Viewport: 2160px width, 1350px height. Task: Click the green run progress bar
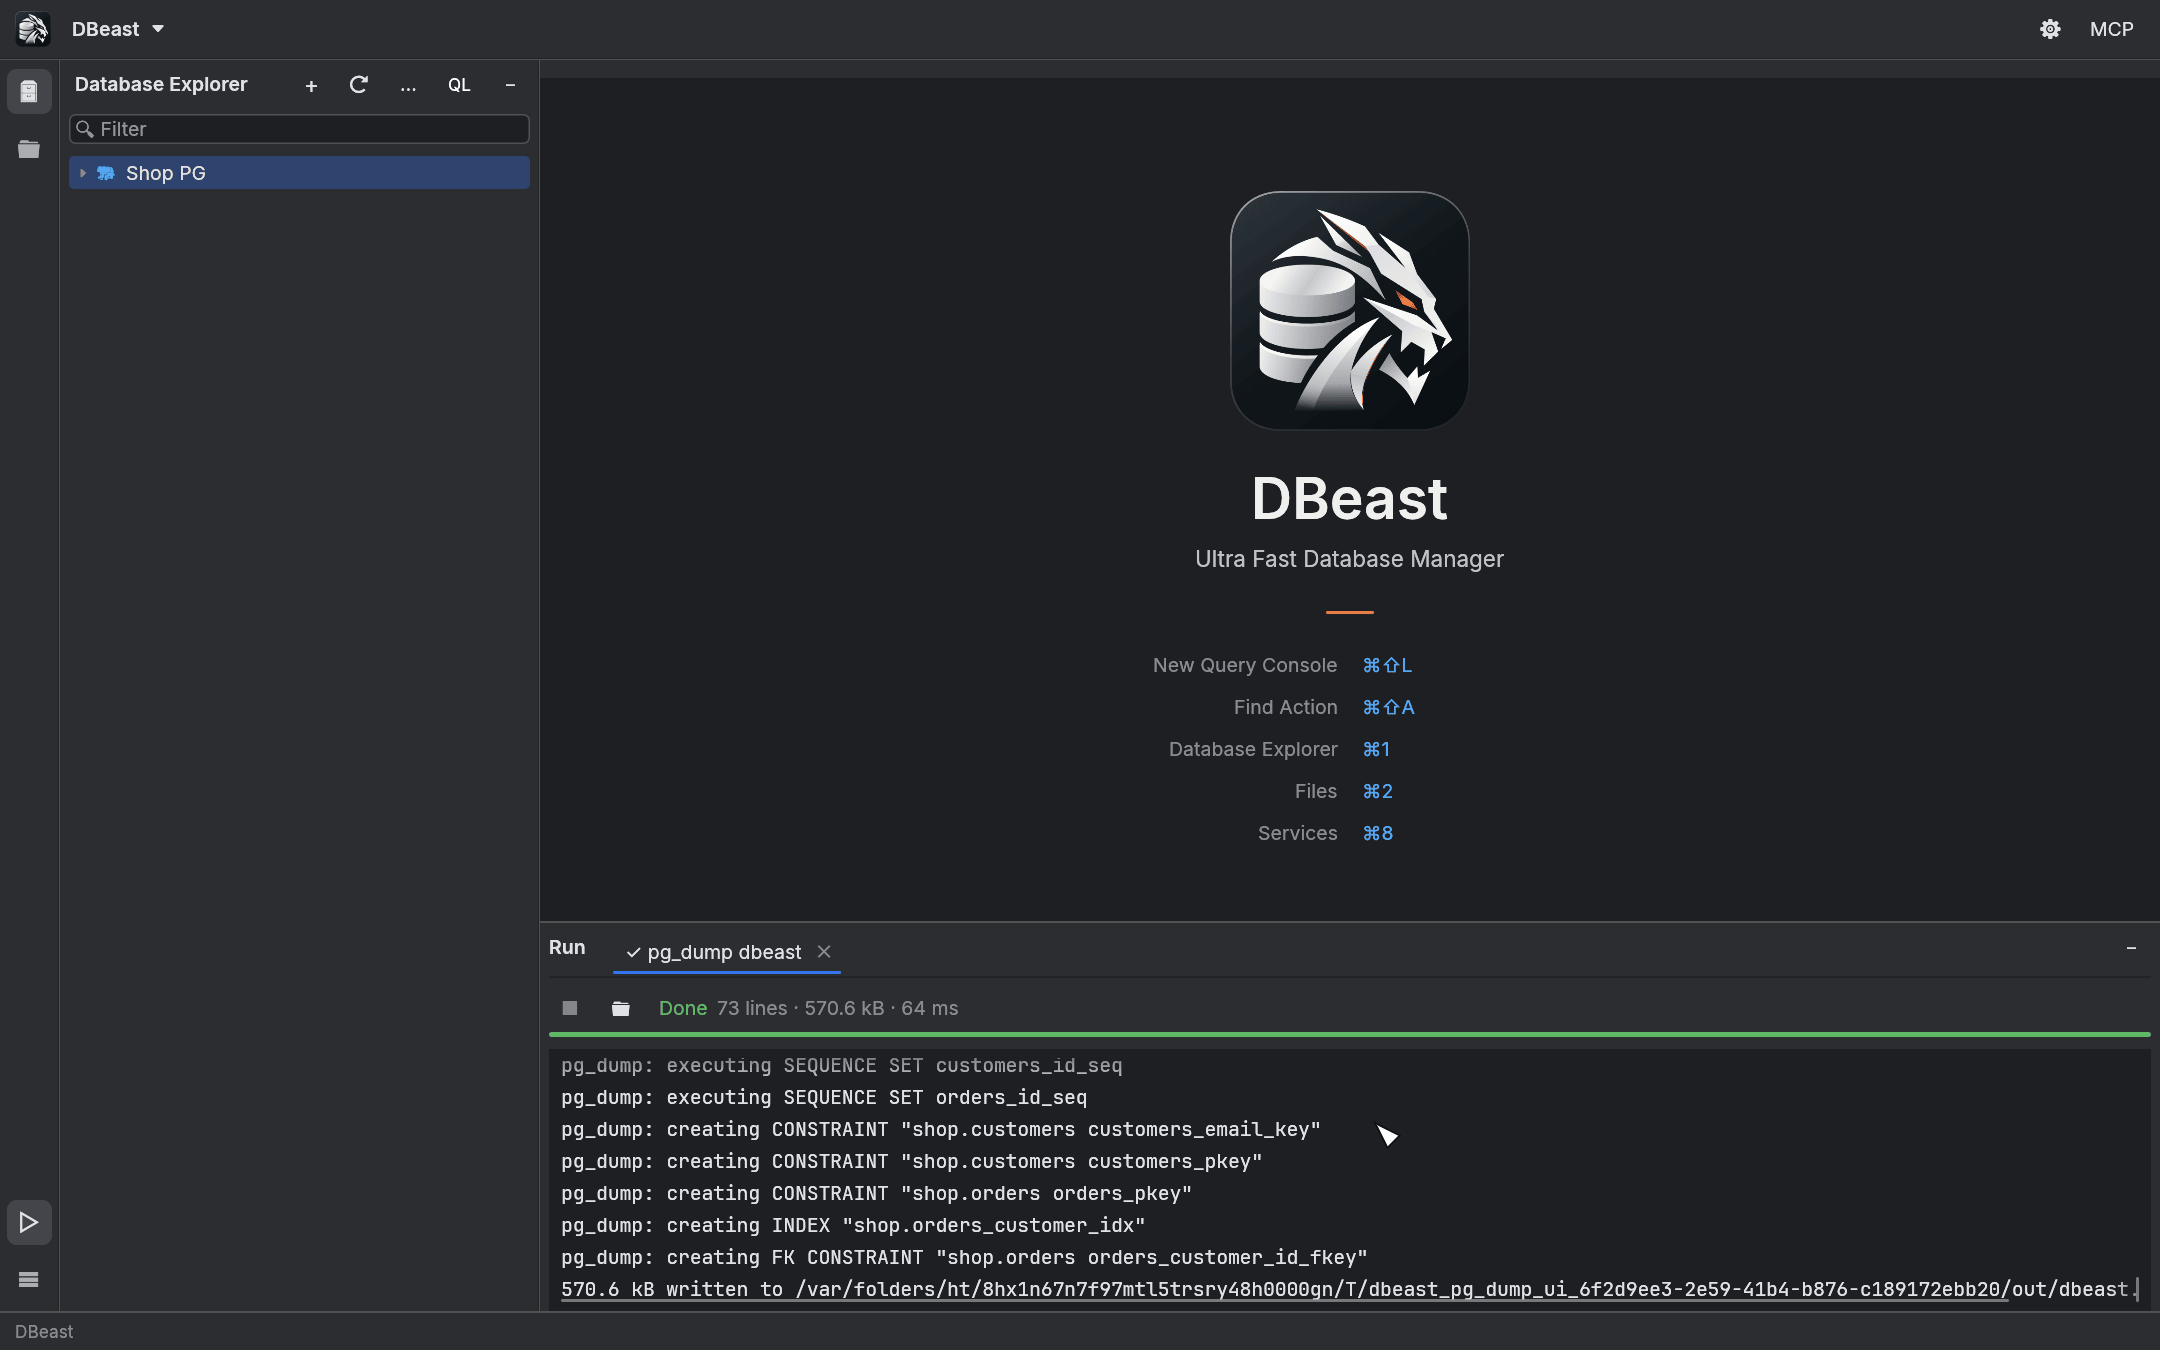[1349, 1034]
